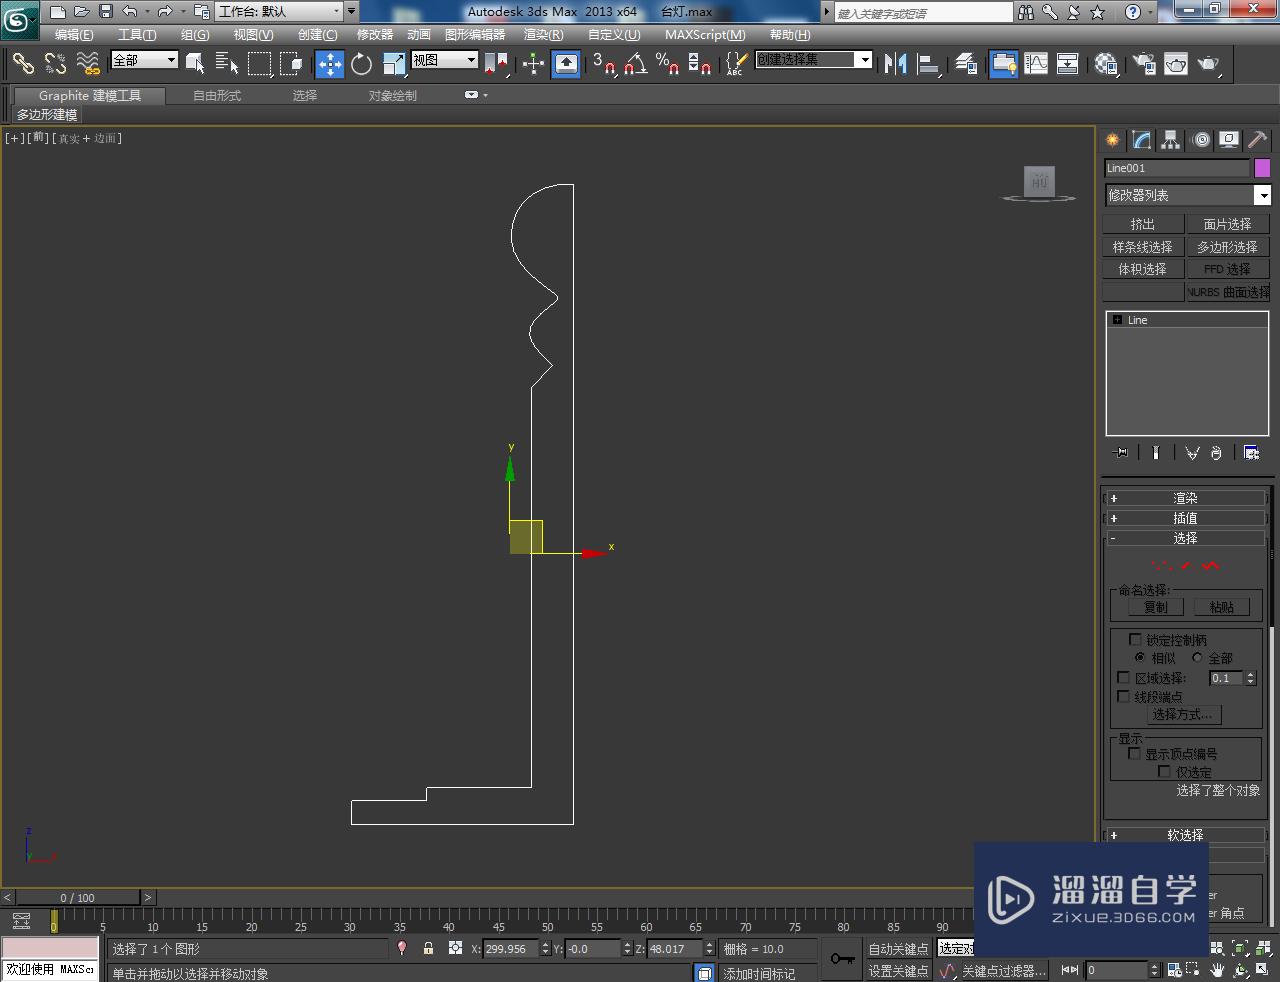
Task: Click the 挤出 modifier button
Action: [1143, 224]
